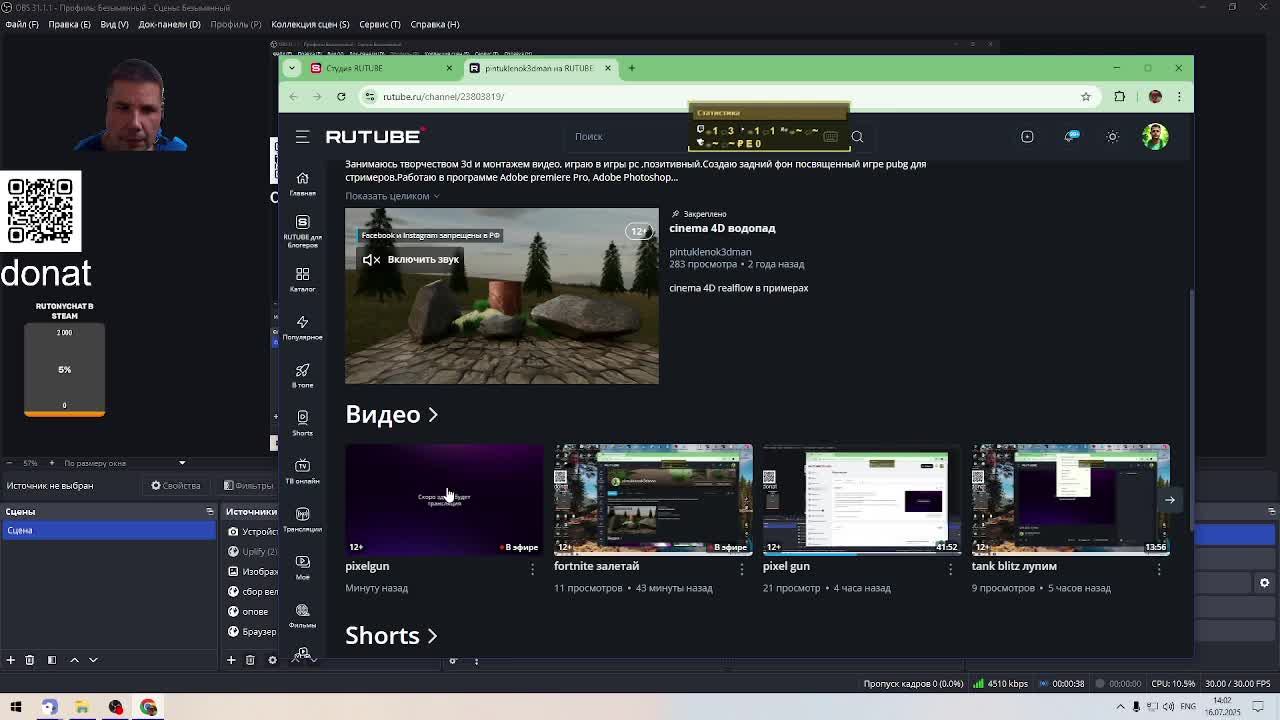Reload the RUTUBE page

[341, 97]
